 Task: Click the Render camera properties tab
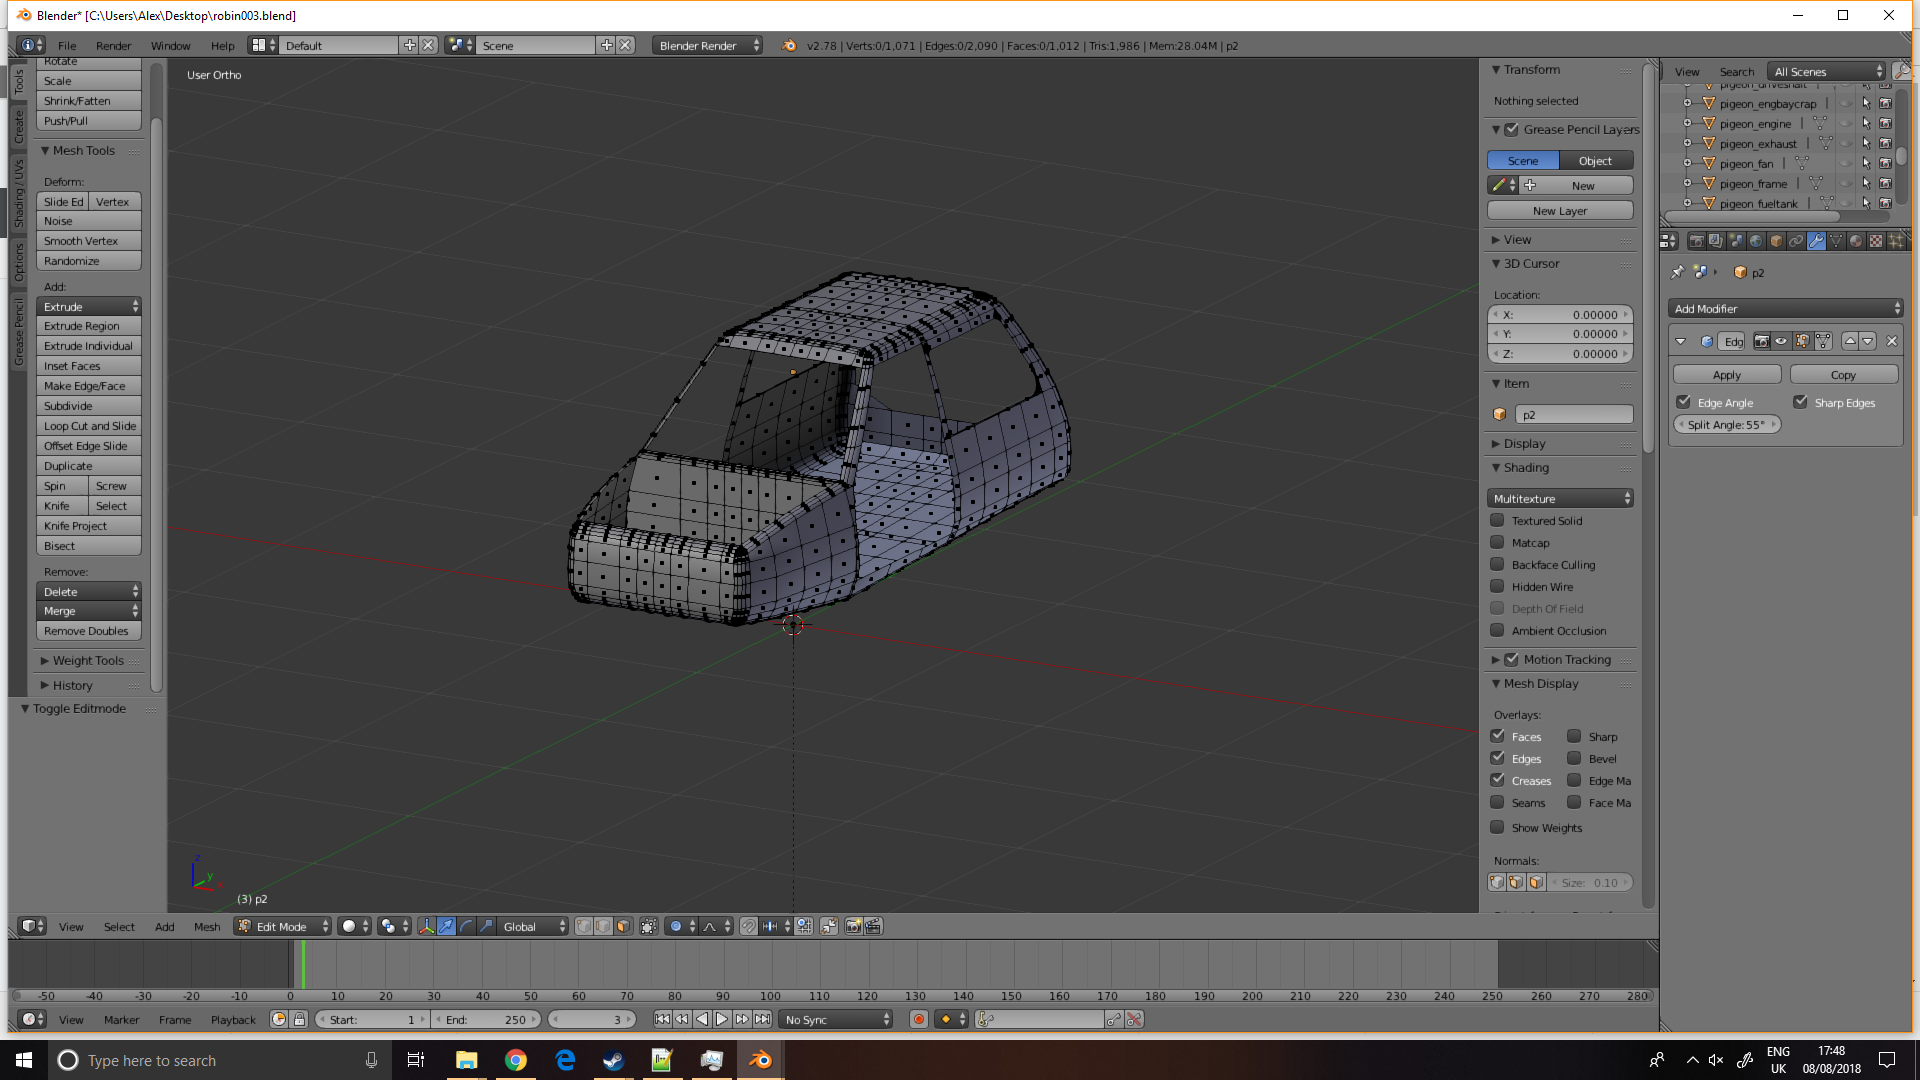[x=1697, y=241]
